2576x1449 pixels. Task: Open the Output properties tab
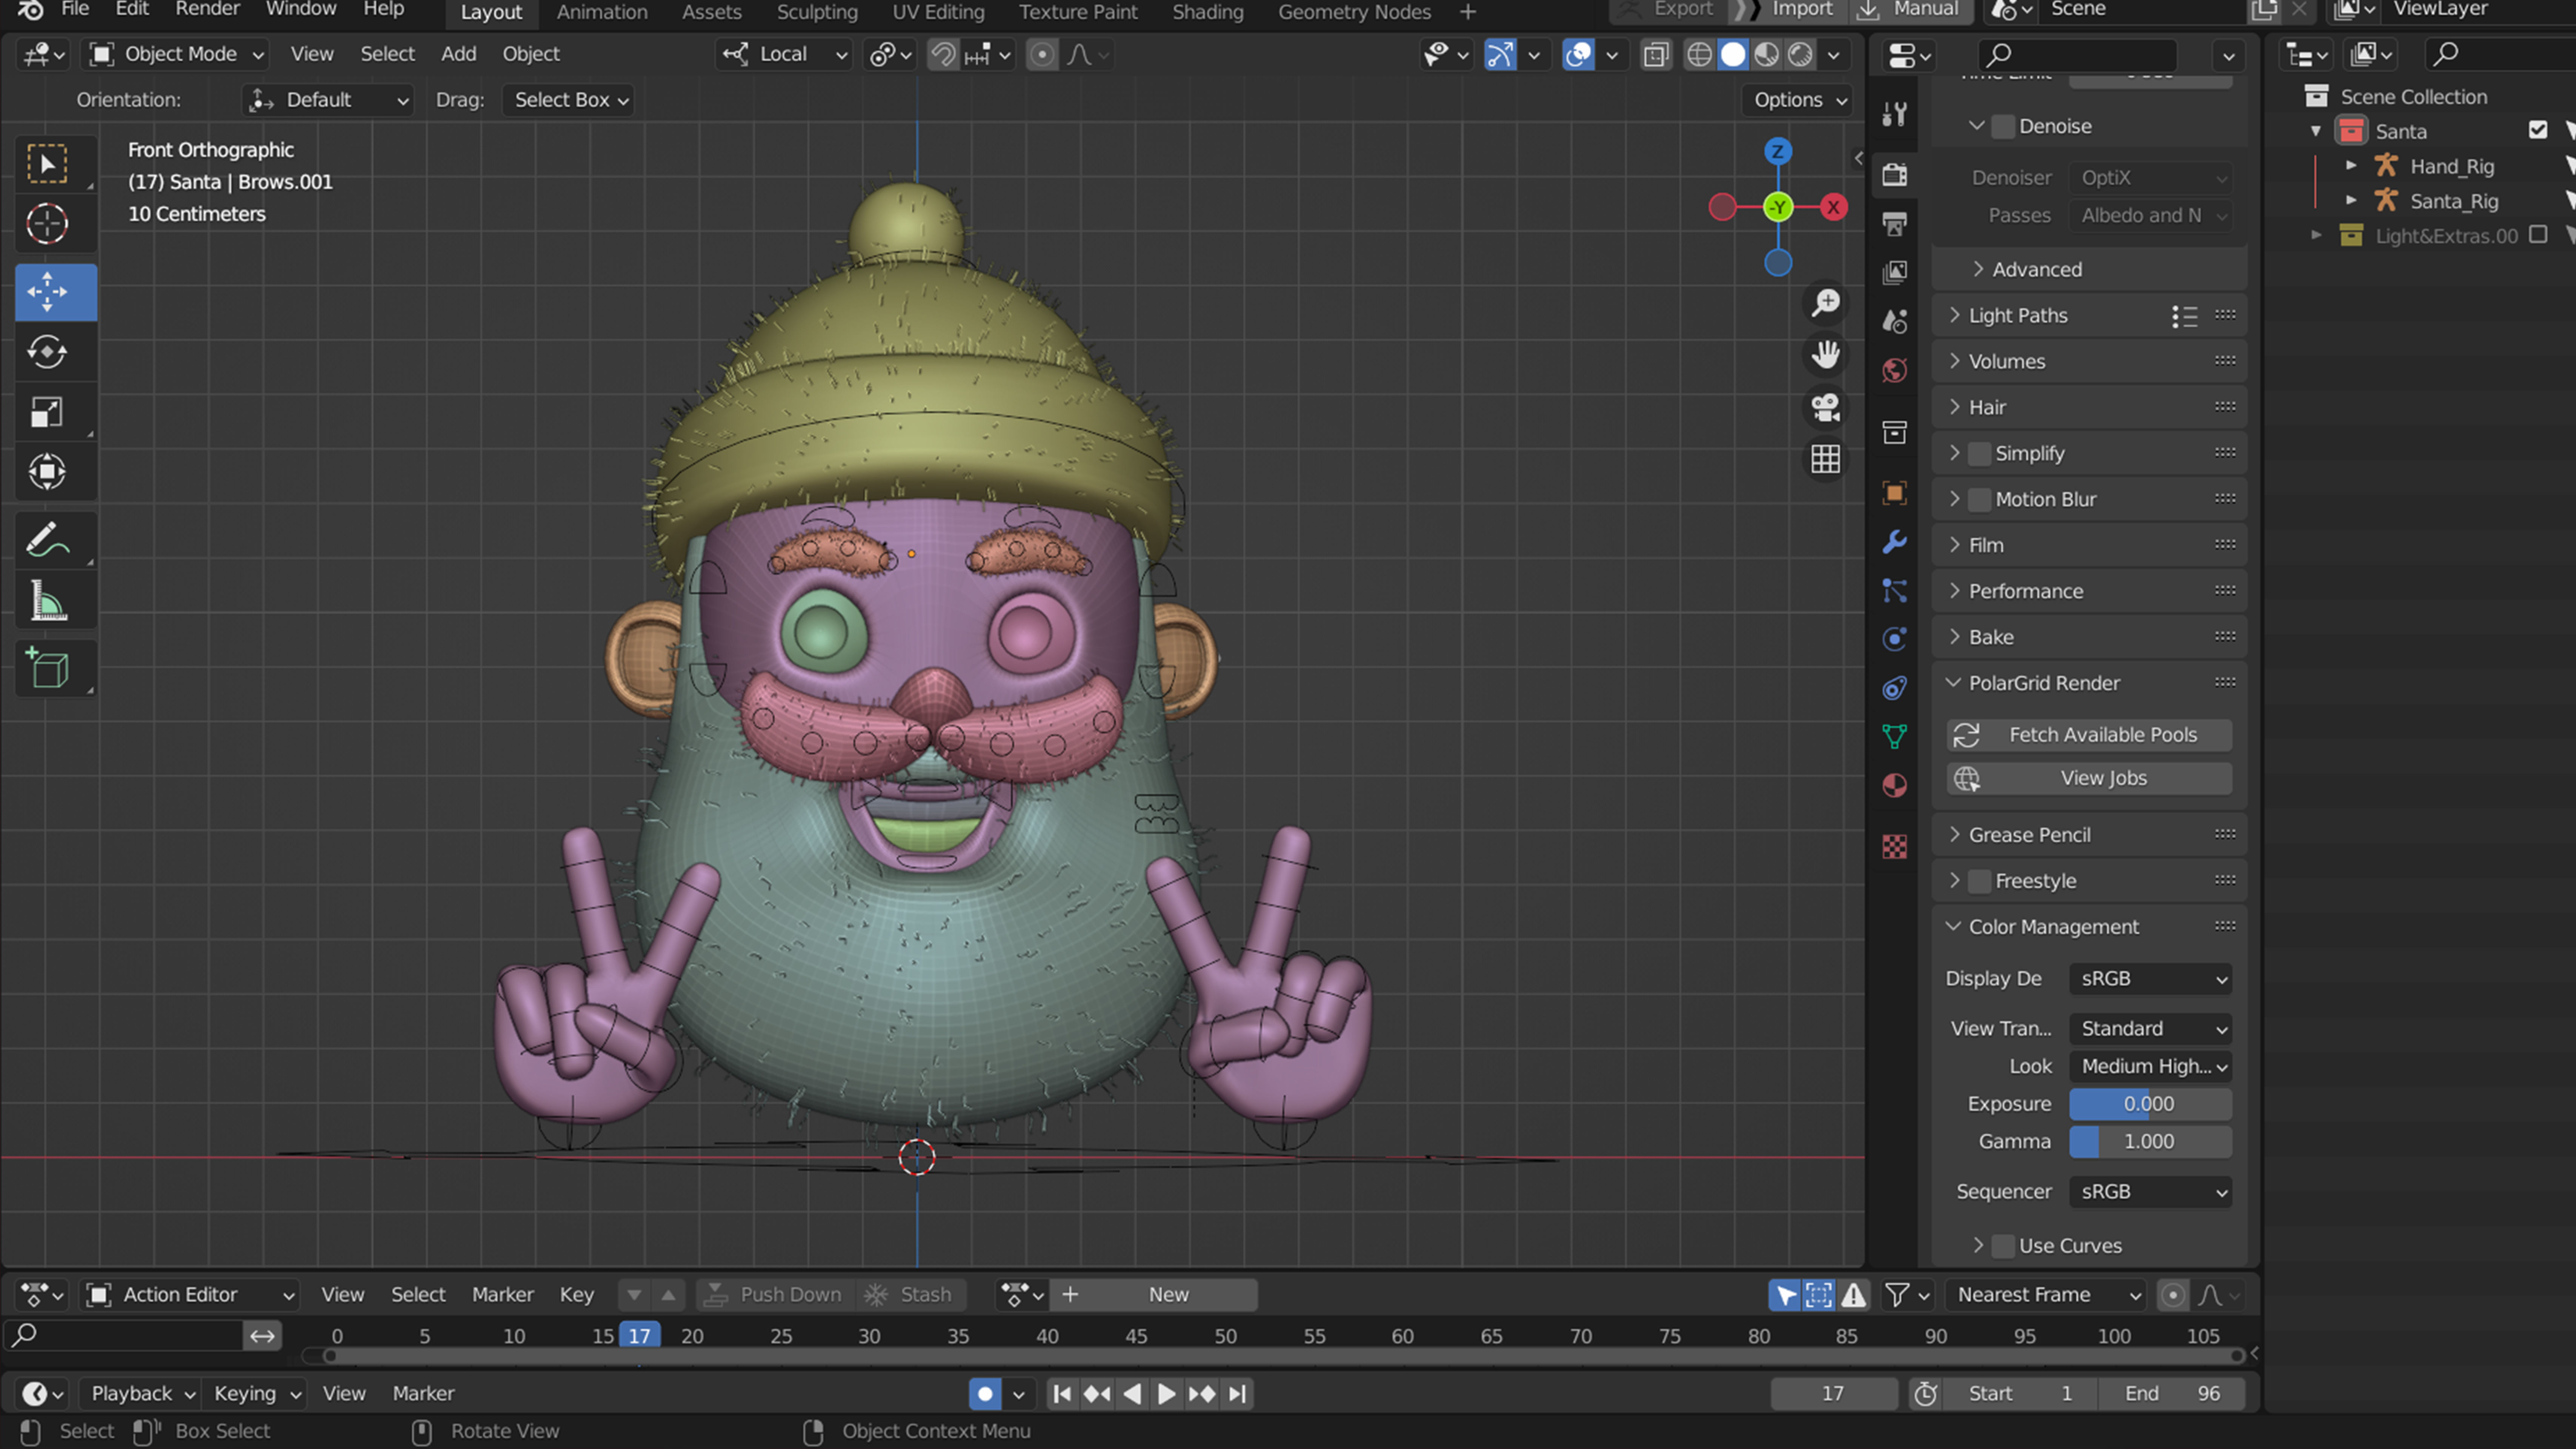[x=1894, y=224]
